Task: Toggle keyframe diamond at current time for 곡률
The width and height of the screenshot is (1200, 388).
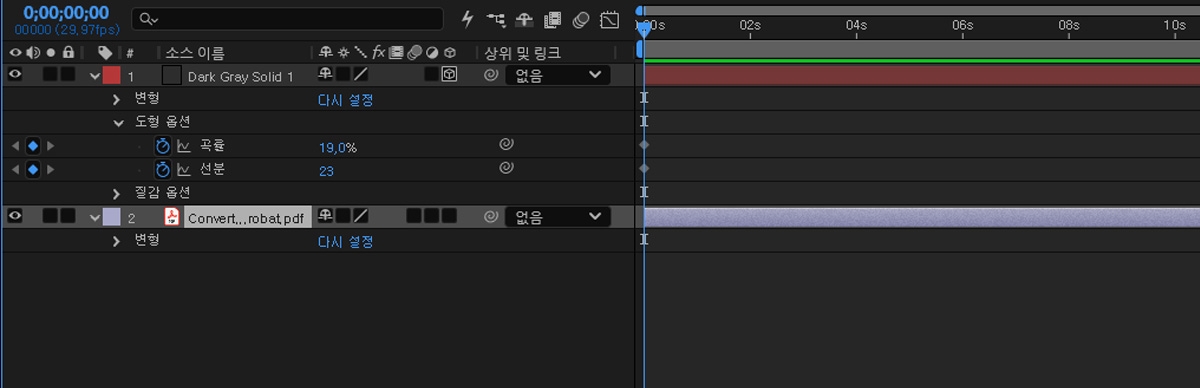Action: pos(33,146)
